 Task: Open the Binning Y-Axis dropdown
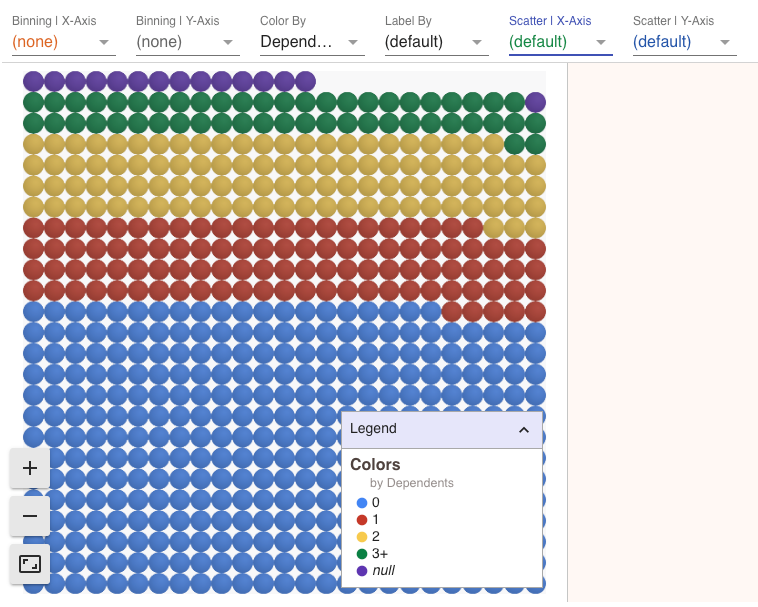point(187,42)
